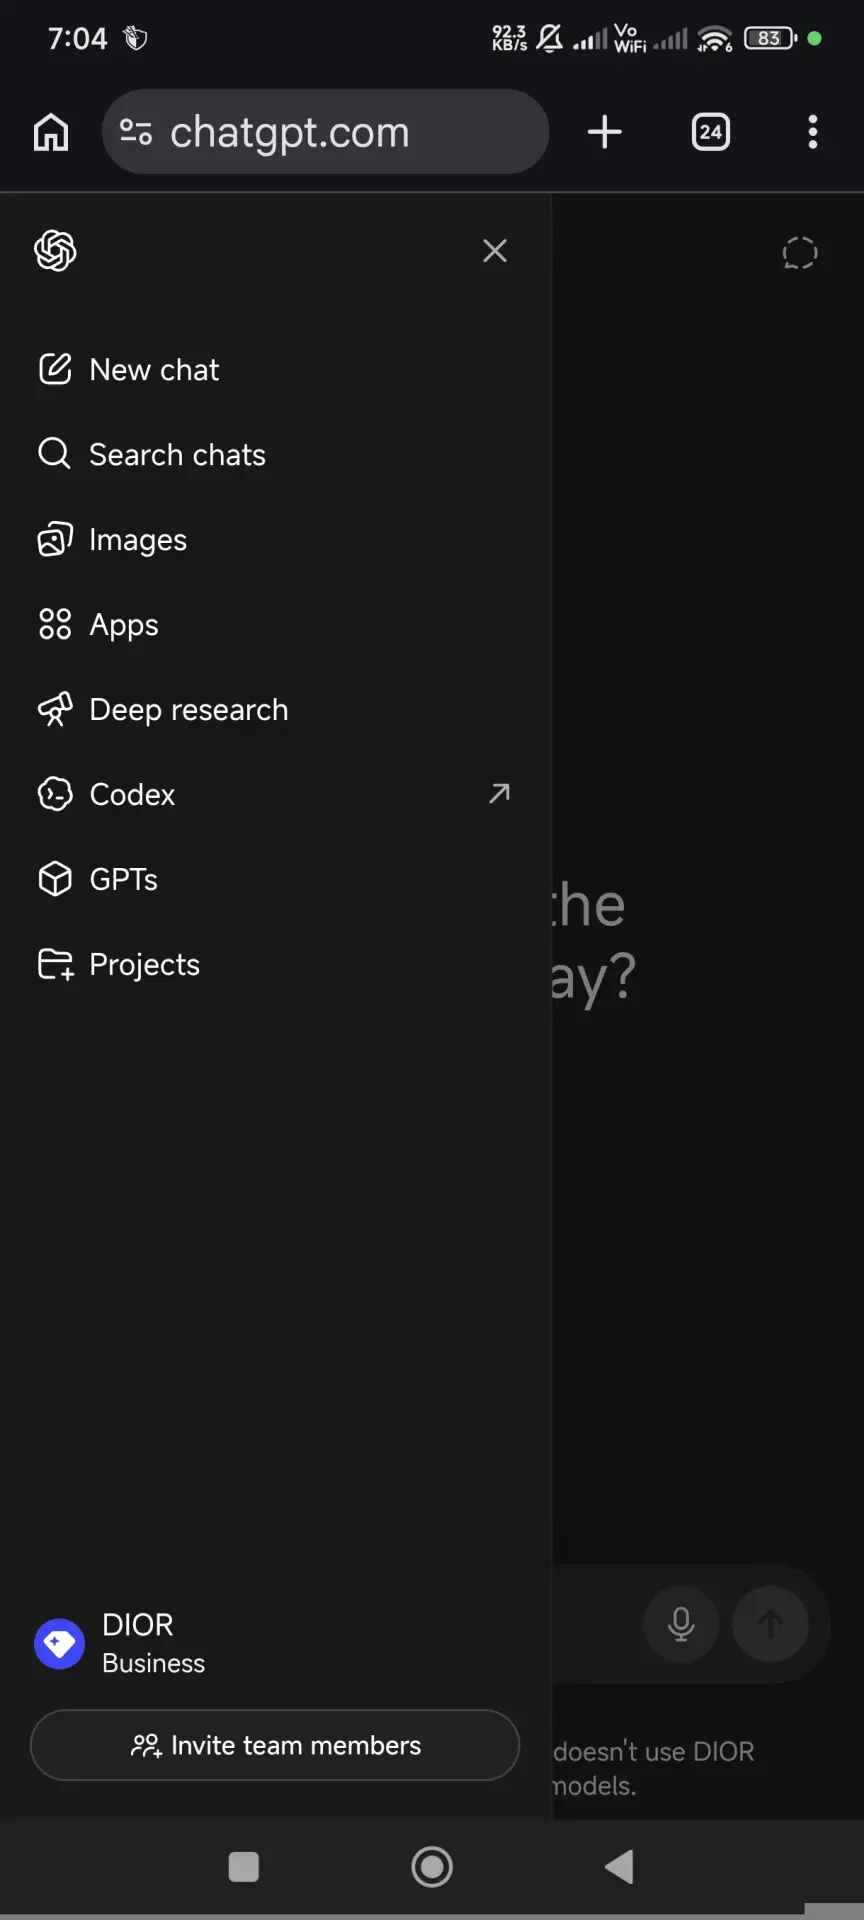
Task: Open Projects
Action: [275, 965]
